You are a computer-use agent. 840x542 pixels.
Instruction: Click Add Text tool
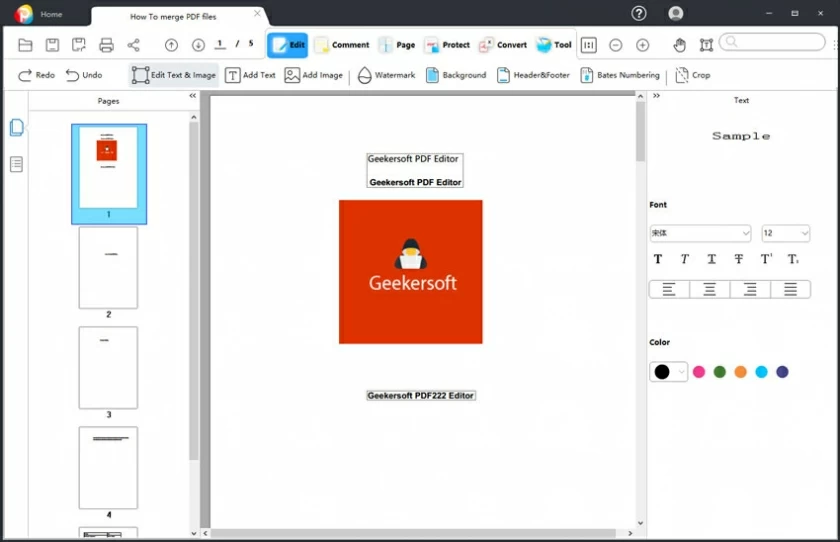pos(250,75)
